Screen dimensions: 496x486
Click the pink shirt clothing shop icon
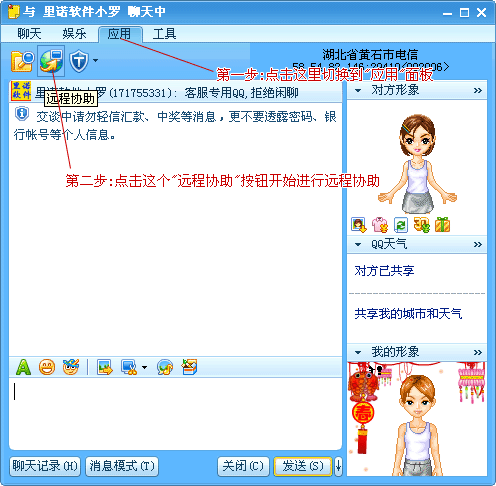tap(380, 225)
